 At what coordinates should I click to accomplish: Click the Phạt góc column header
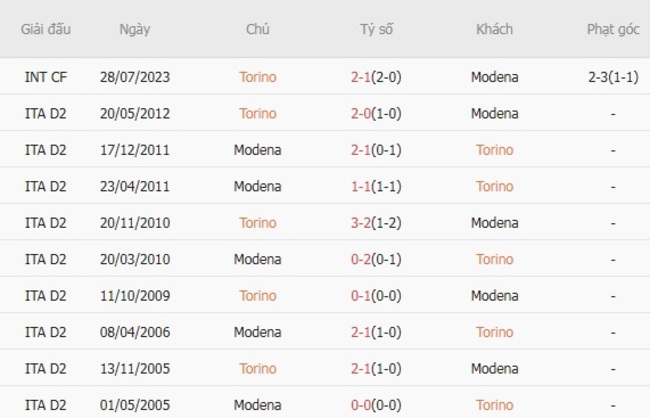613,29
